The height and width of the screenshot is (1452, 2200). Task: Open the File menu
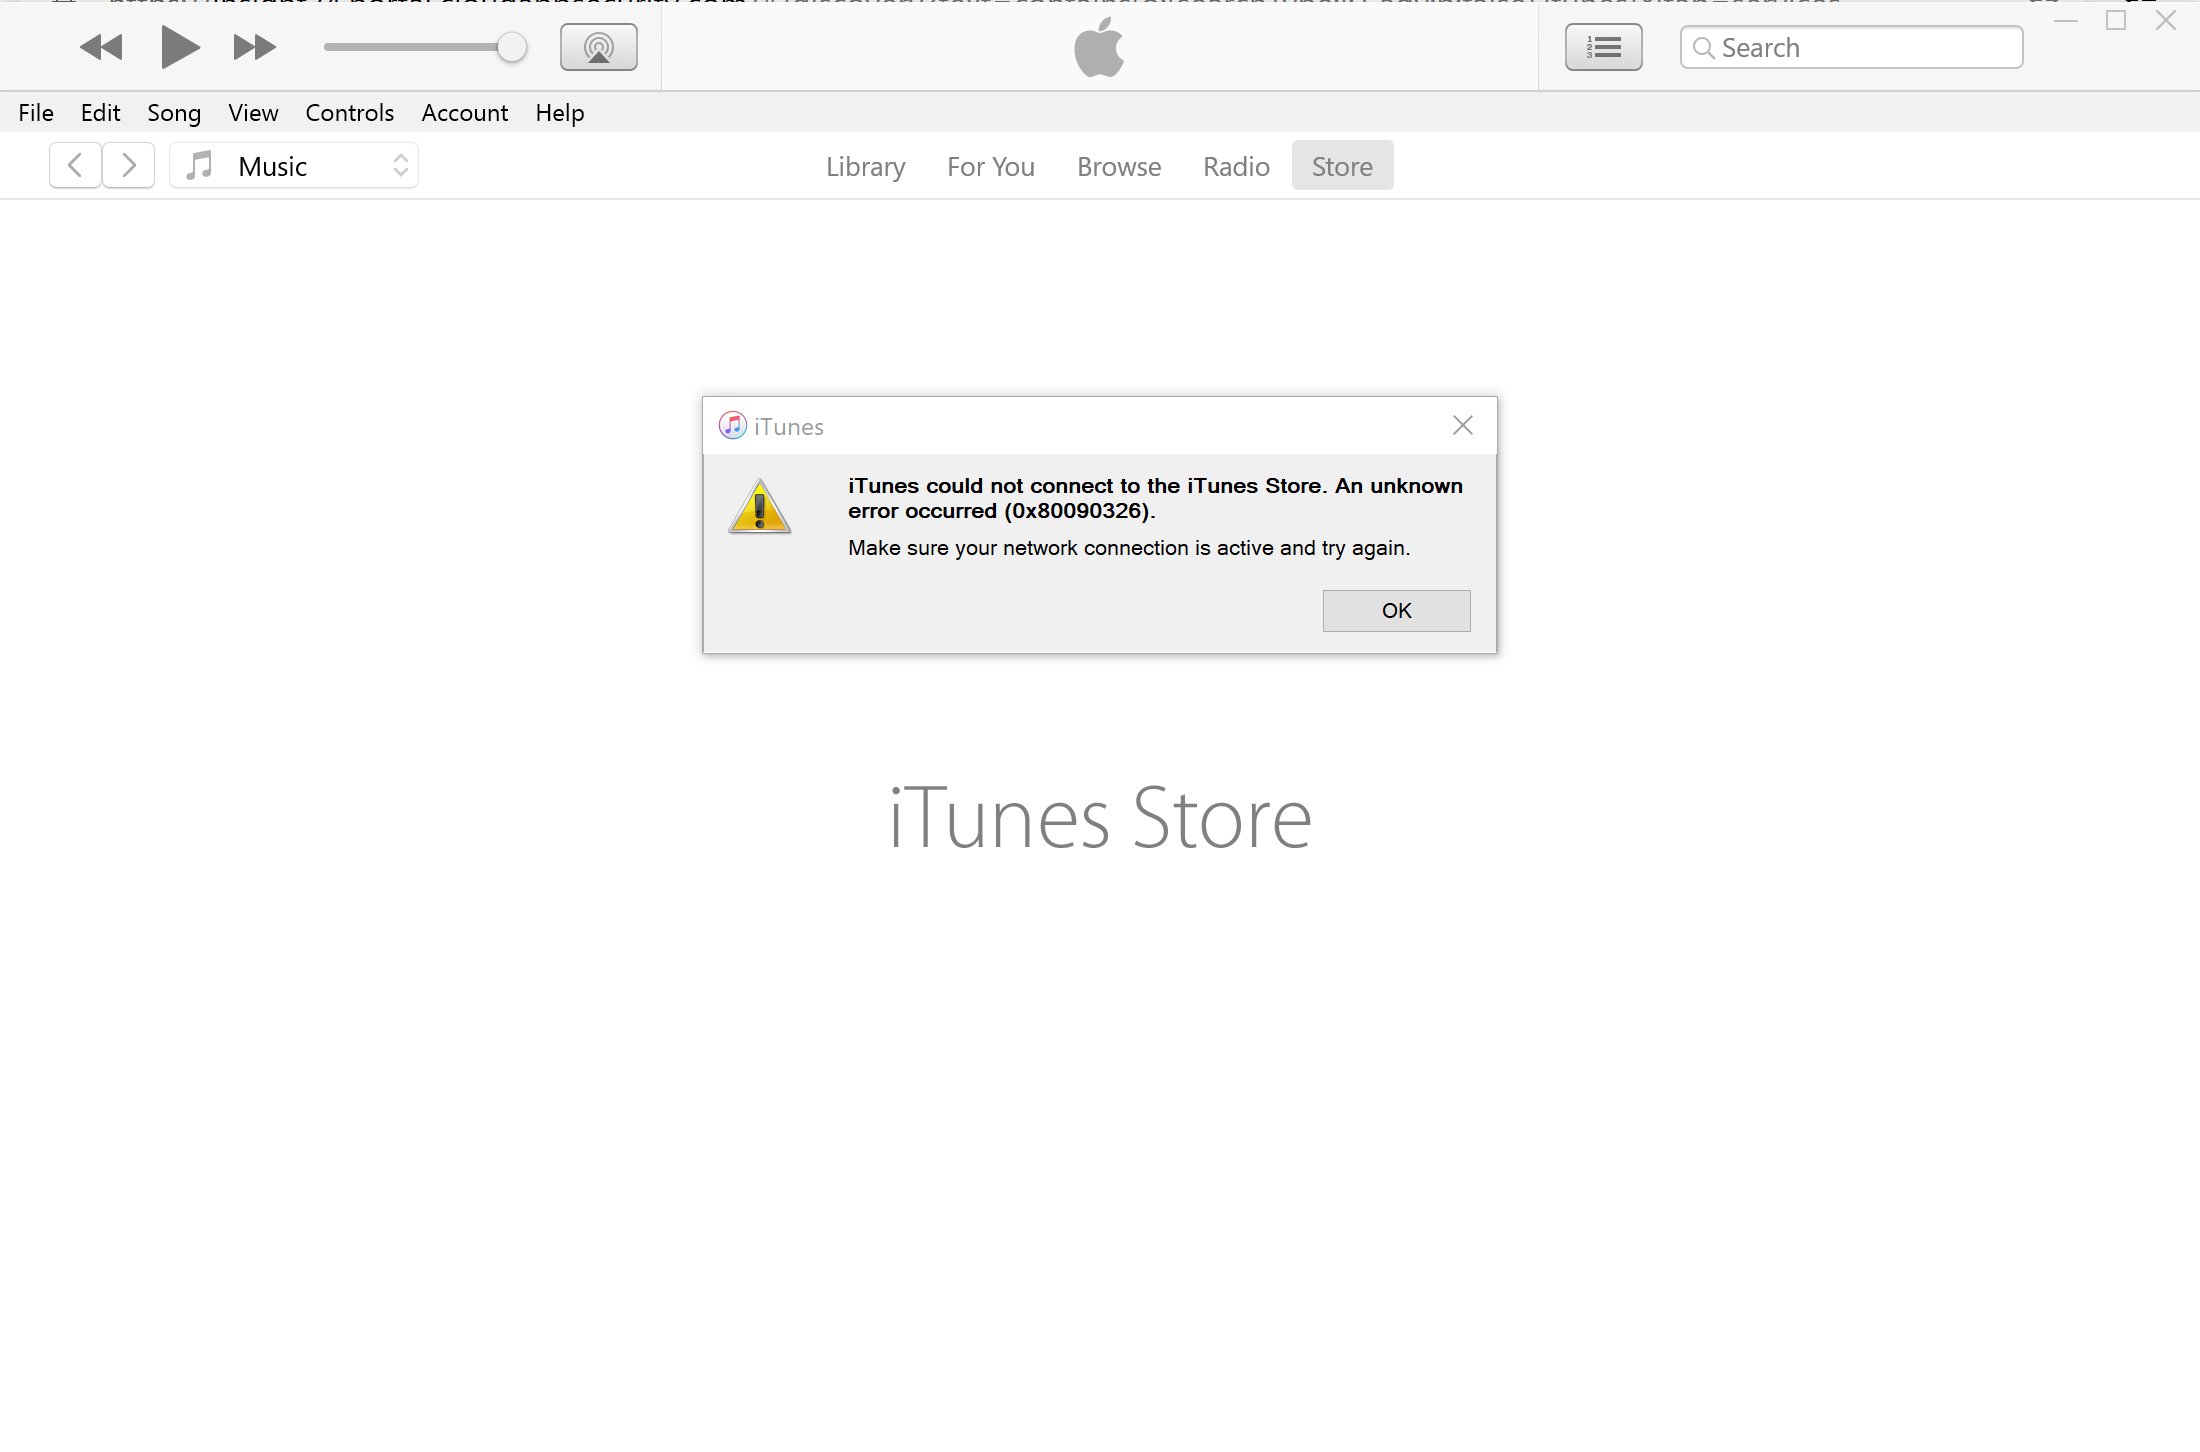36,113
